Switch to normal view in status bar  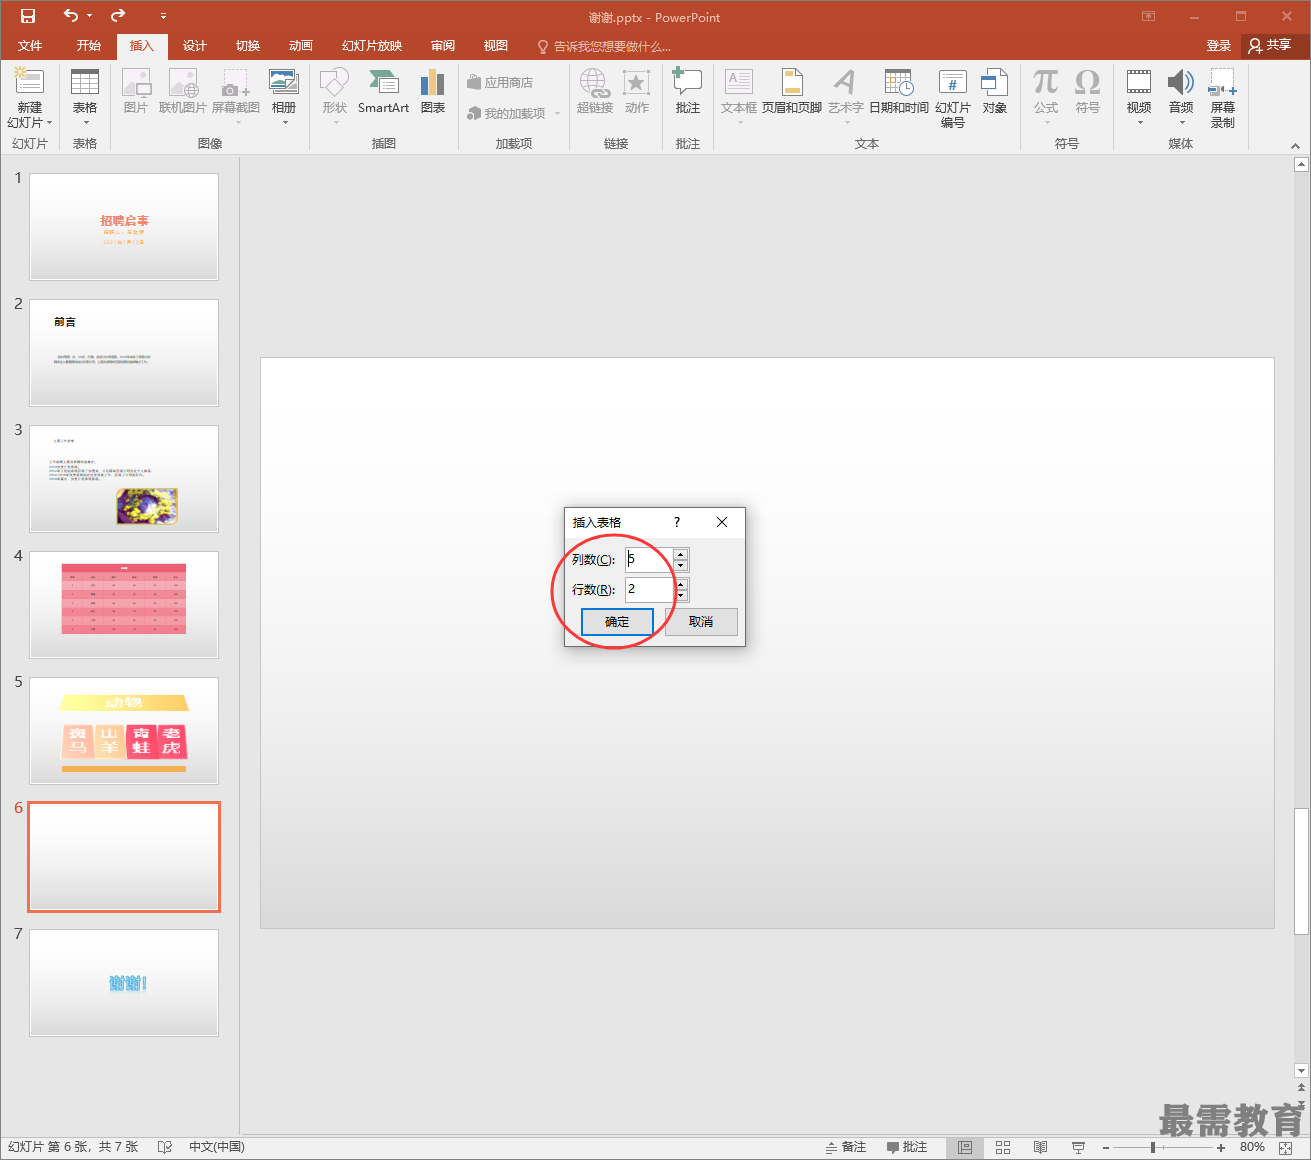tap(965, 1147)
